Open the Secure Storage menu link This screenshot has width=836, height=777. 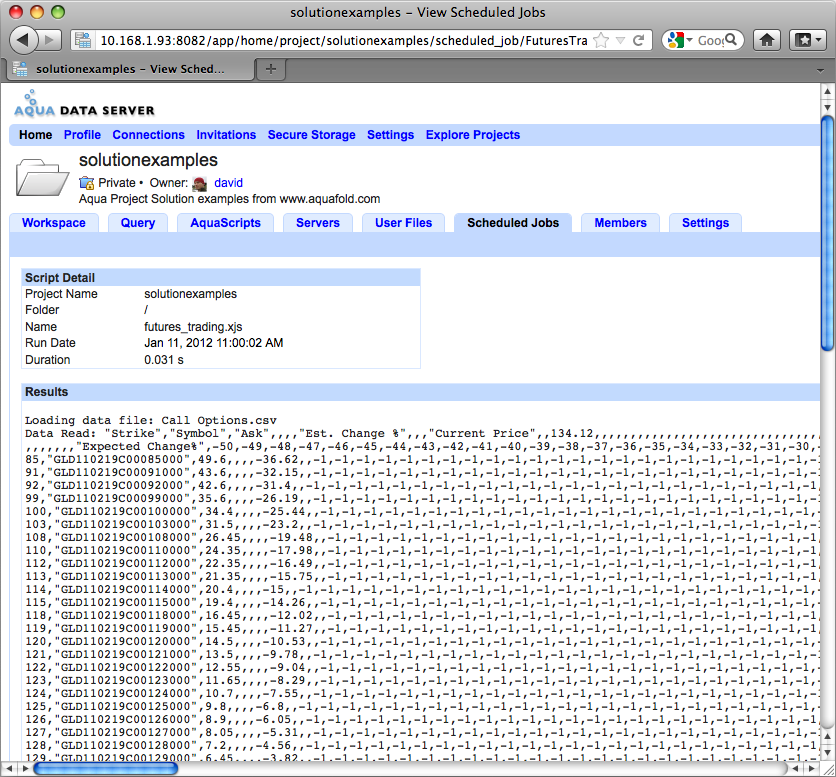311,135
